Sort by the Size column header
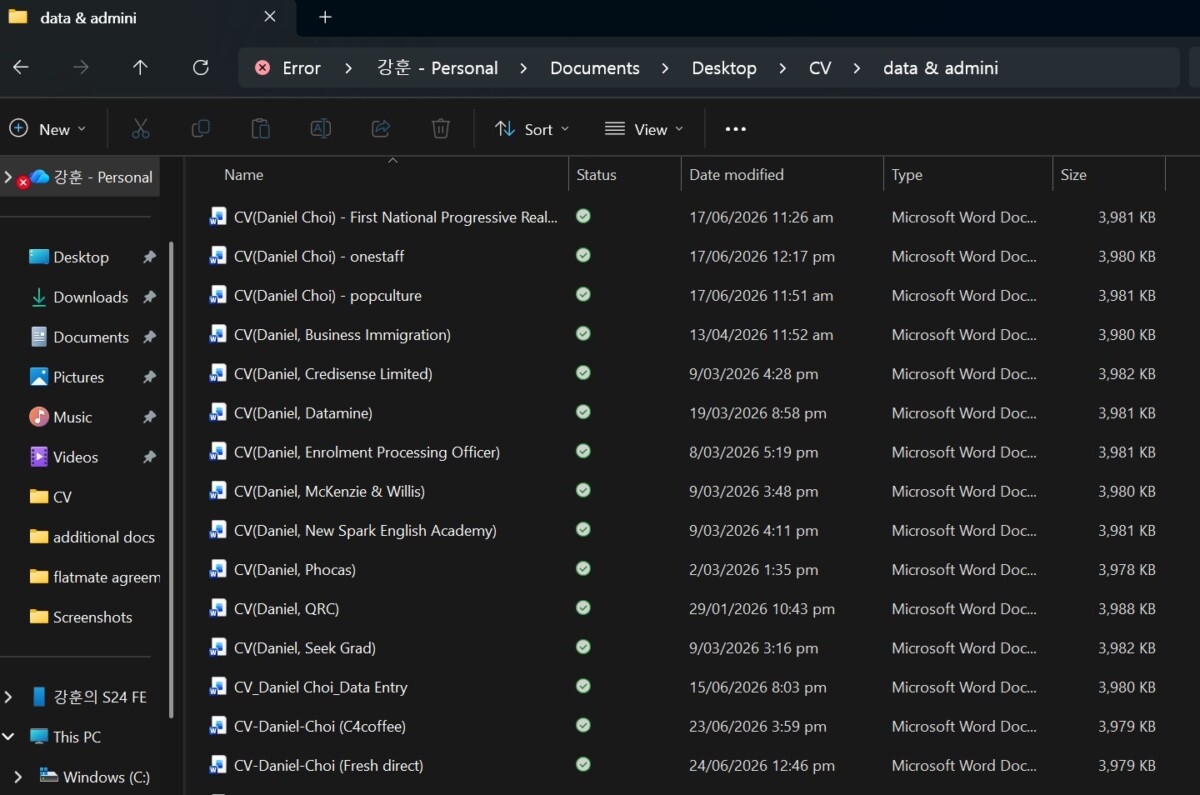 (x=1074, y=174)
